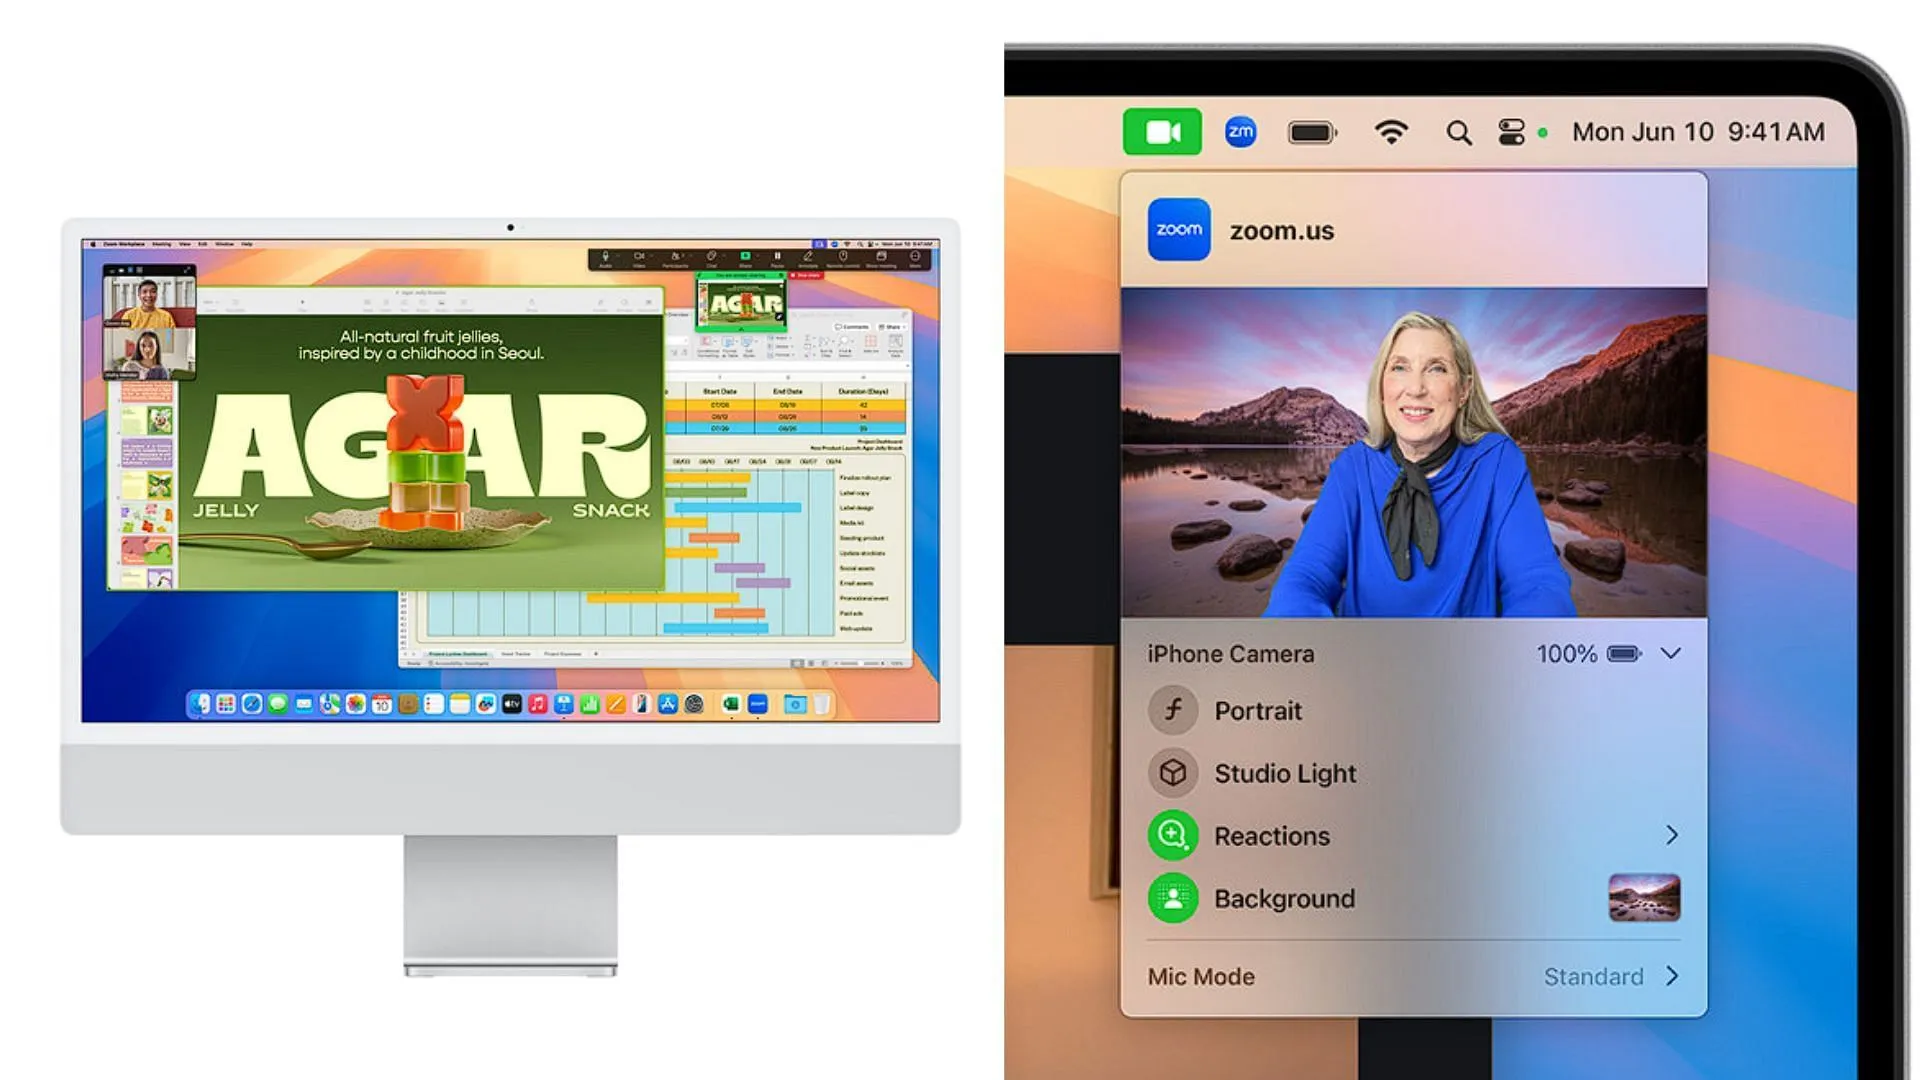The width and height of the screenshot is (1920, 1080).
Task: Click the Reactions feature icon
Action: (x=1170, y=835)
